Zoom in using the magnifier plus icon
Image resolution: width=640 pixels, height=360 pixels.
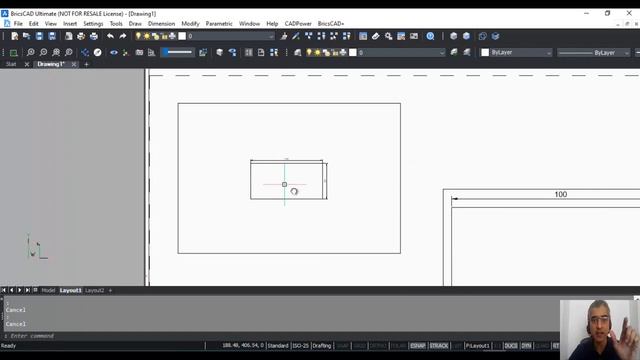(31, 53)
